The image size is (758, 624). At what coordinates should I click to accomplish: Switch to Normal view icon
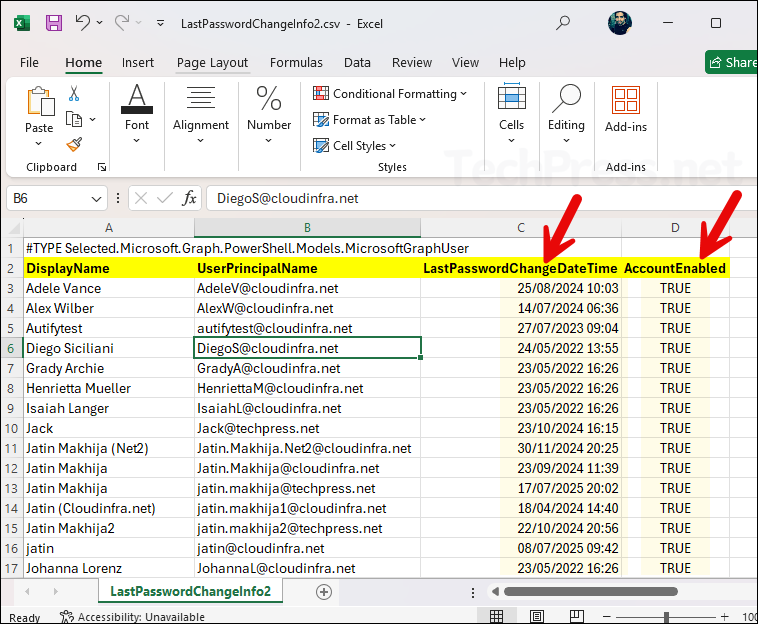click(496, 616)
